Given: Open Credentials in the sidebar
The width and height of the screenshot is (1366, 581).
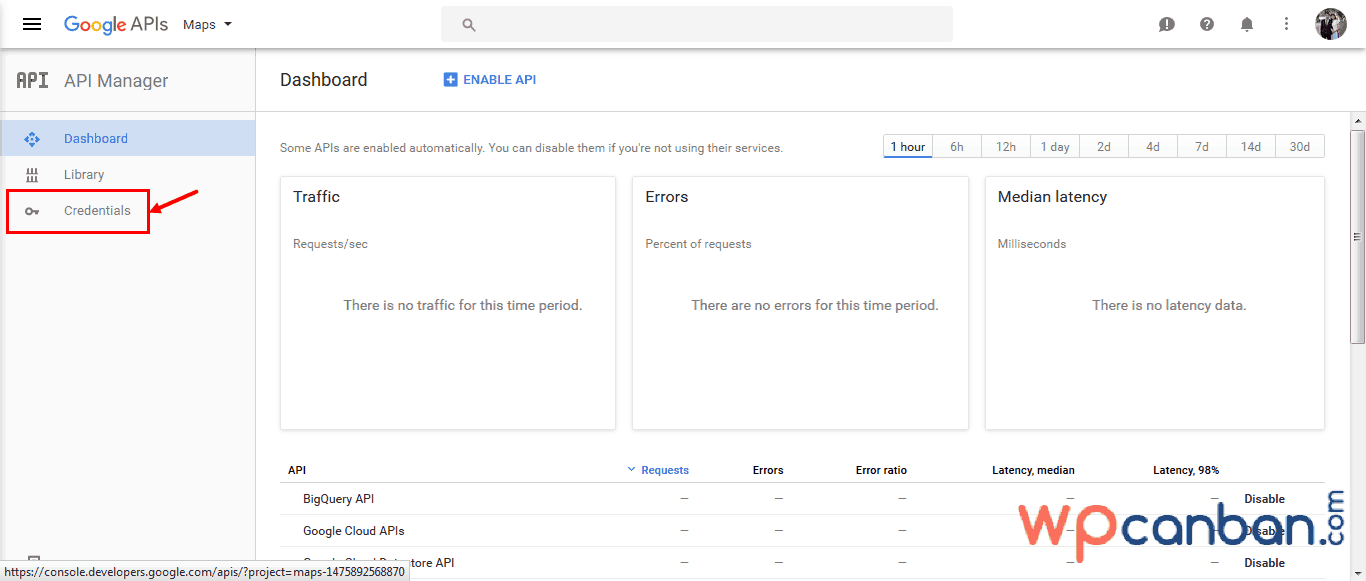Looking at the screenshot, I should [x=97, y=211].
